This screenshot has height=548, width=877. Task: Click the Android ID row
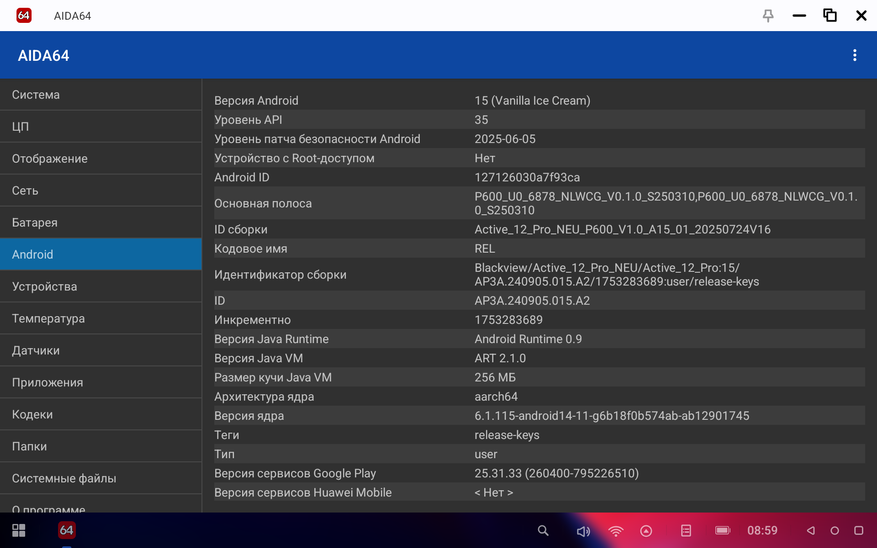(x=538, y=177)
